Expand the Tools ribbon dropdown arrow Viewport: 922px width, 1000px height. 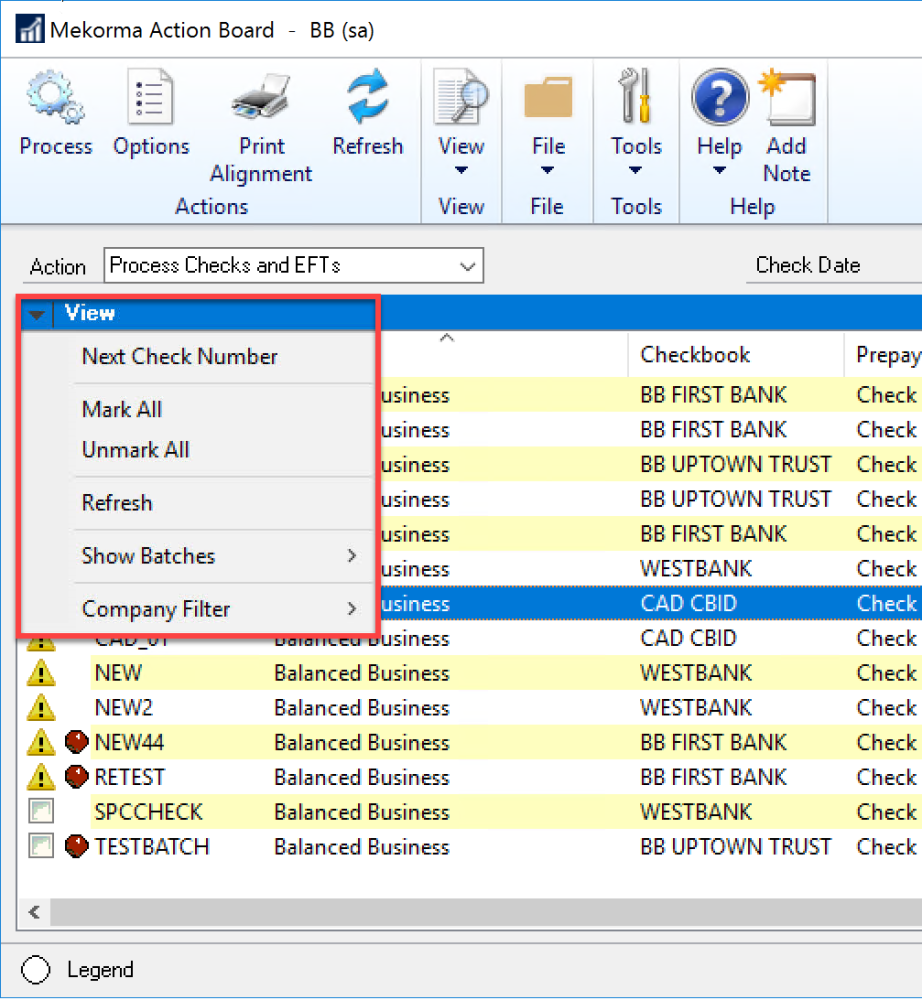coord(635,170)
